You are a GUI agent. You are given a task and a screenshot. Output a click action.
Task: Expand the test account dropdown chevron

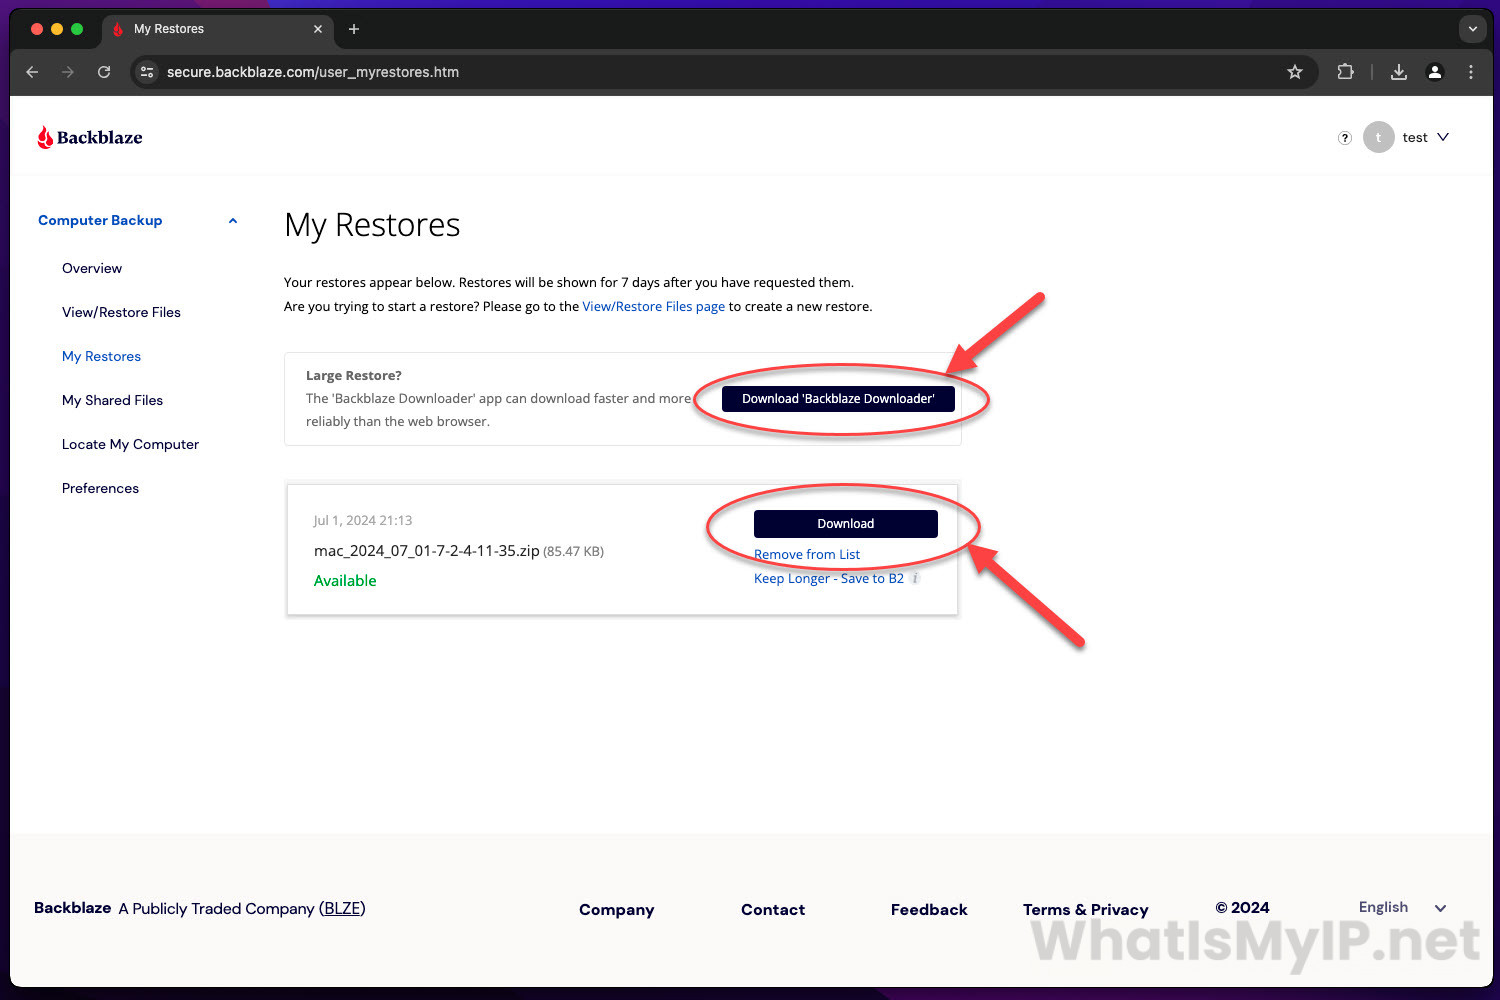[1443, 137]
